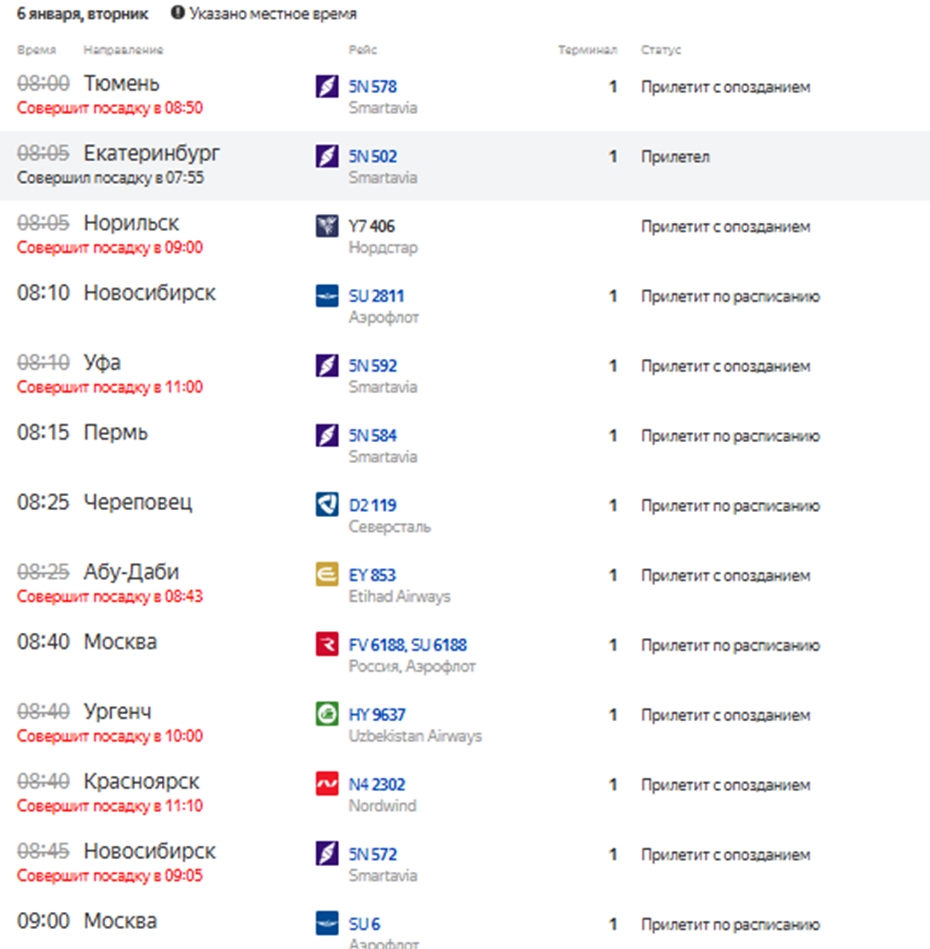Click the Etihad Airways logo for EY 853
This screenshot has width=930, height=949.
tap(327, 576)
